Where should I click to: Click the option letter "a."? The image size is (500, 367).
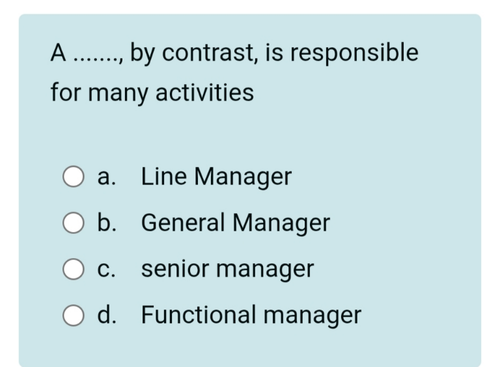pos(107,177)
